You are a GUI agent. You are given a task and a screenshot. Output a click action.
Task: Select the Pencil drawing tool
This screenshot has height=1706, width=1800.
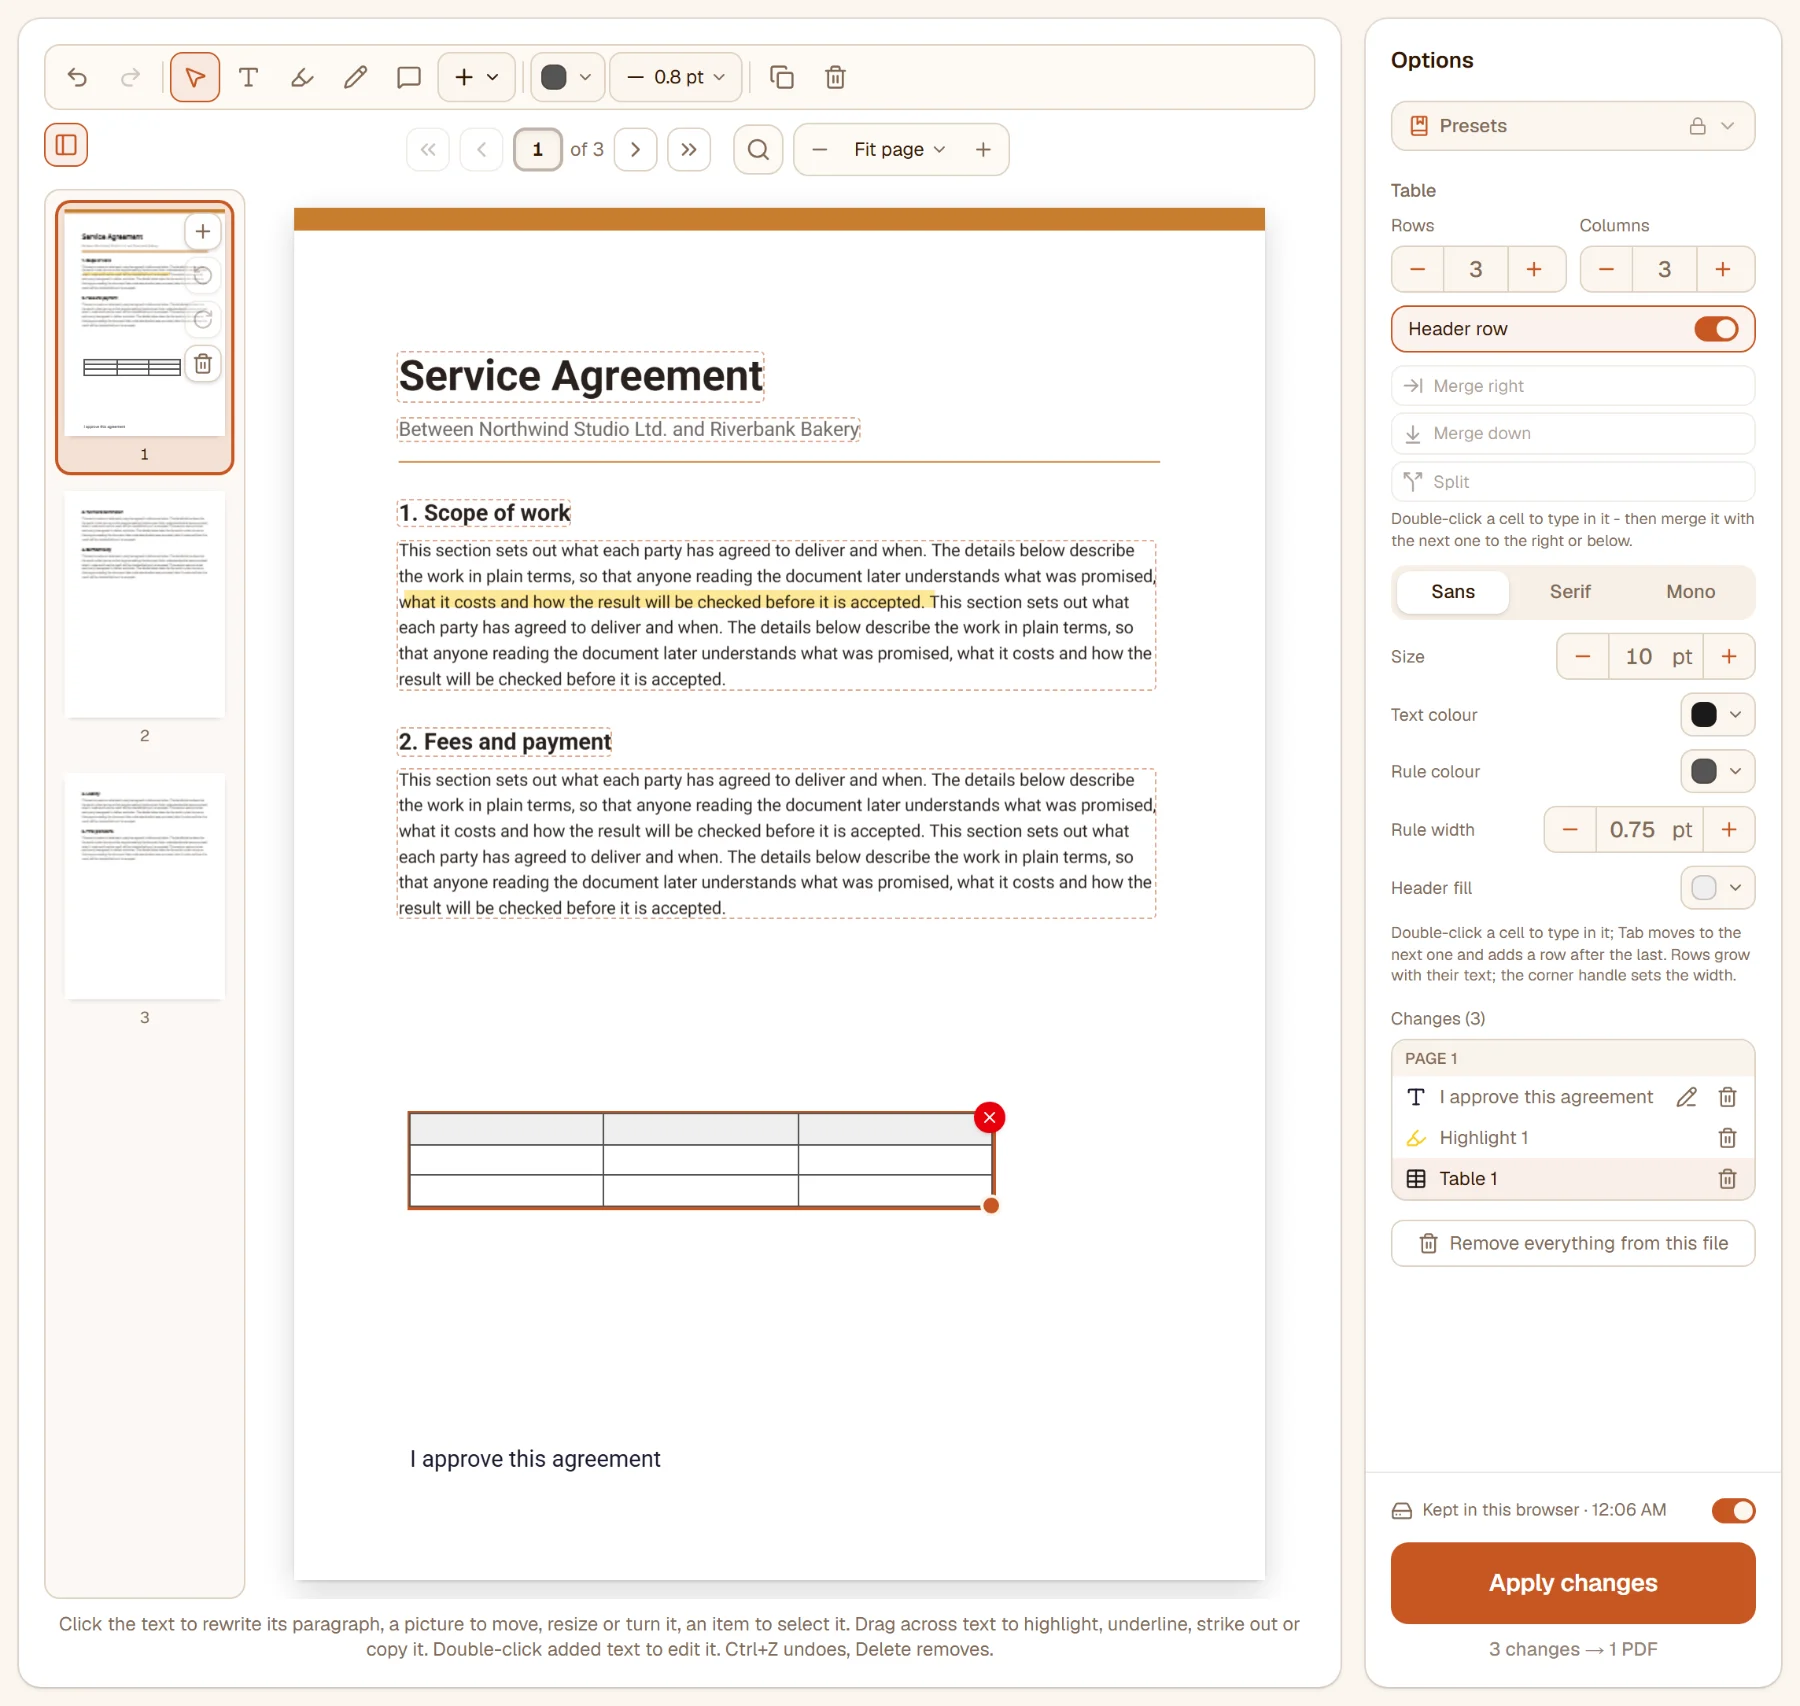355,77
